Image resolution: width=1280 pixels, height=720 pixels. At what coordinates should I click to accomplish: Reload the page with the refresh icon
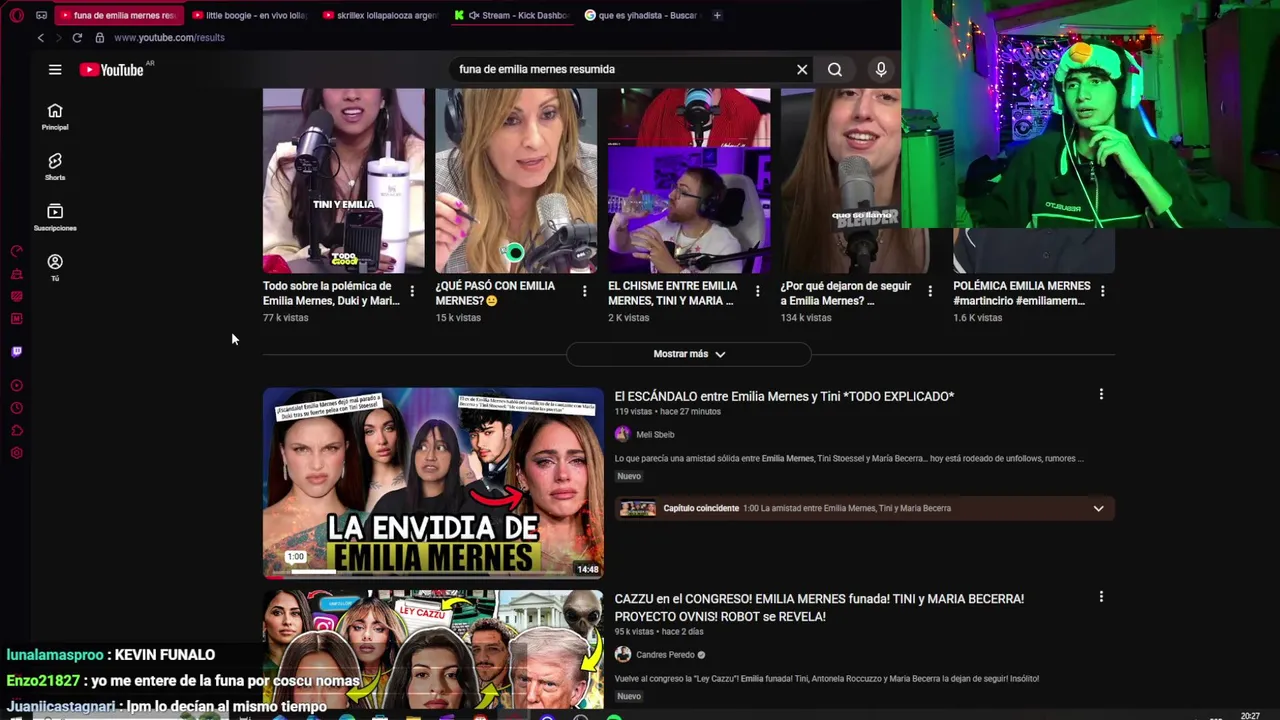click(77, 38)
